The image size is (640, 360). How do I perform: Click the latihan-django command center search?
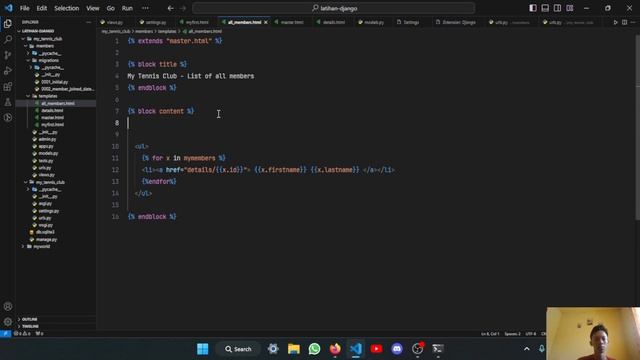coord(333,8)
